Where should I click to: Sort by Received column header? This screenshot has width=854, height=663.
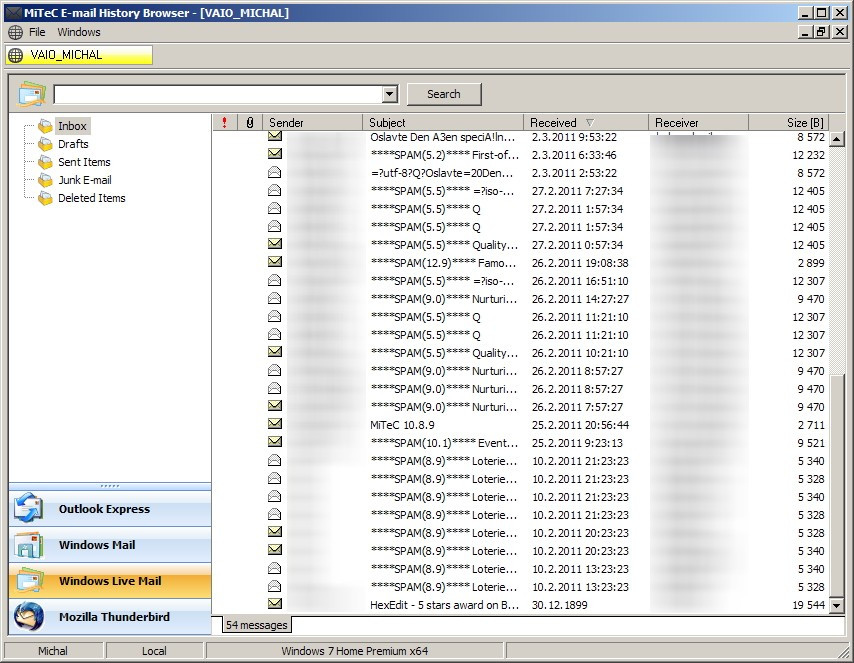pyautogui.click(x=586, y=123)
